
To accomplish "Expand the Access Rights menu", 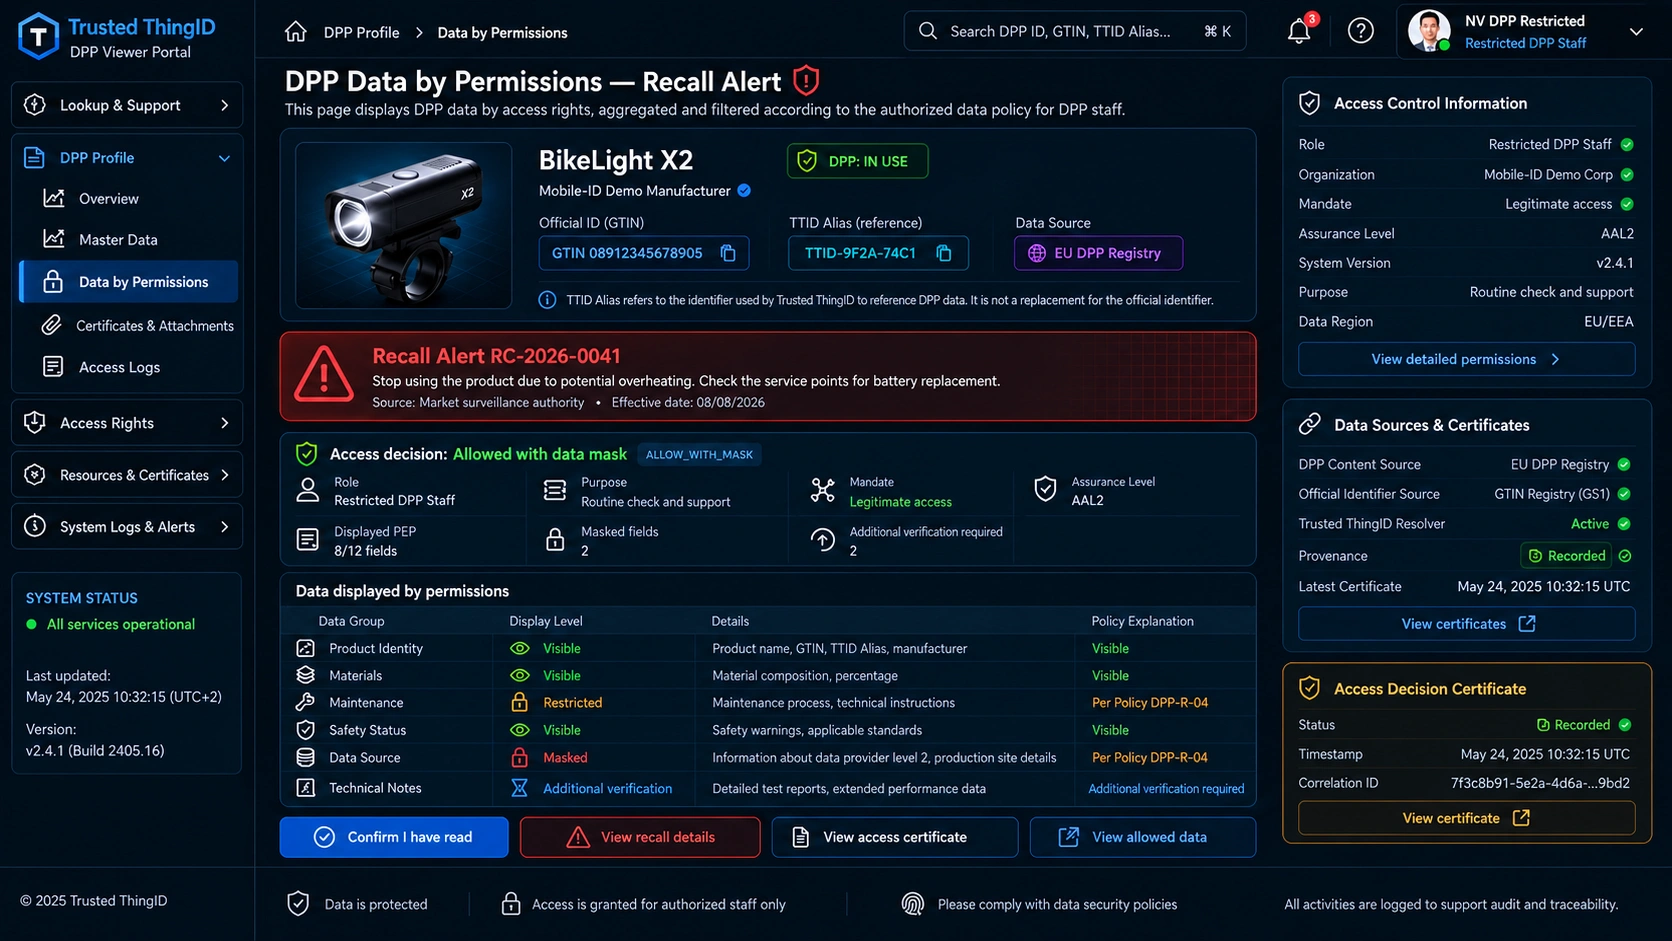I will pos(127,423).
